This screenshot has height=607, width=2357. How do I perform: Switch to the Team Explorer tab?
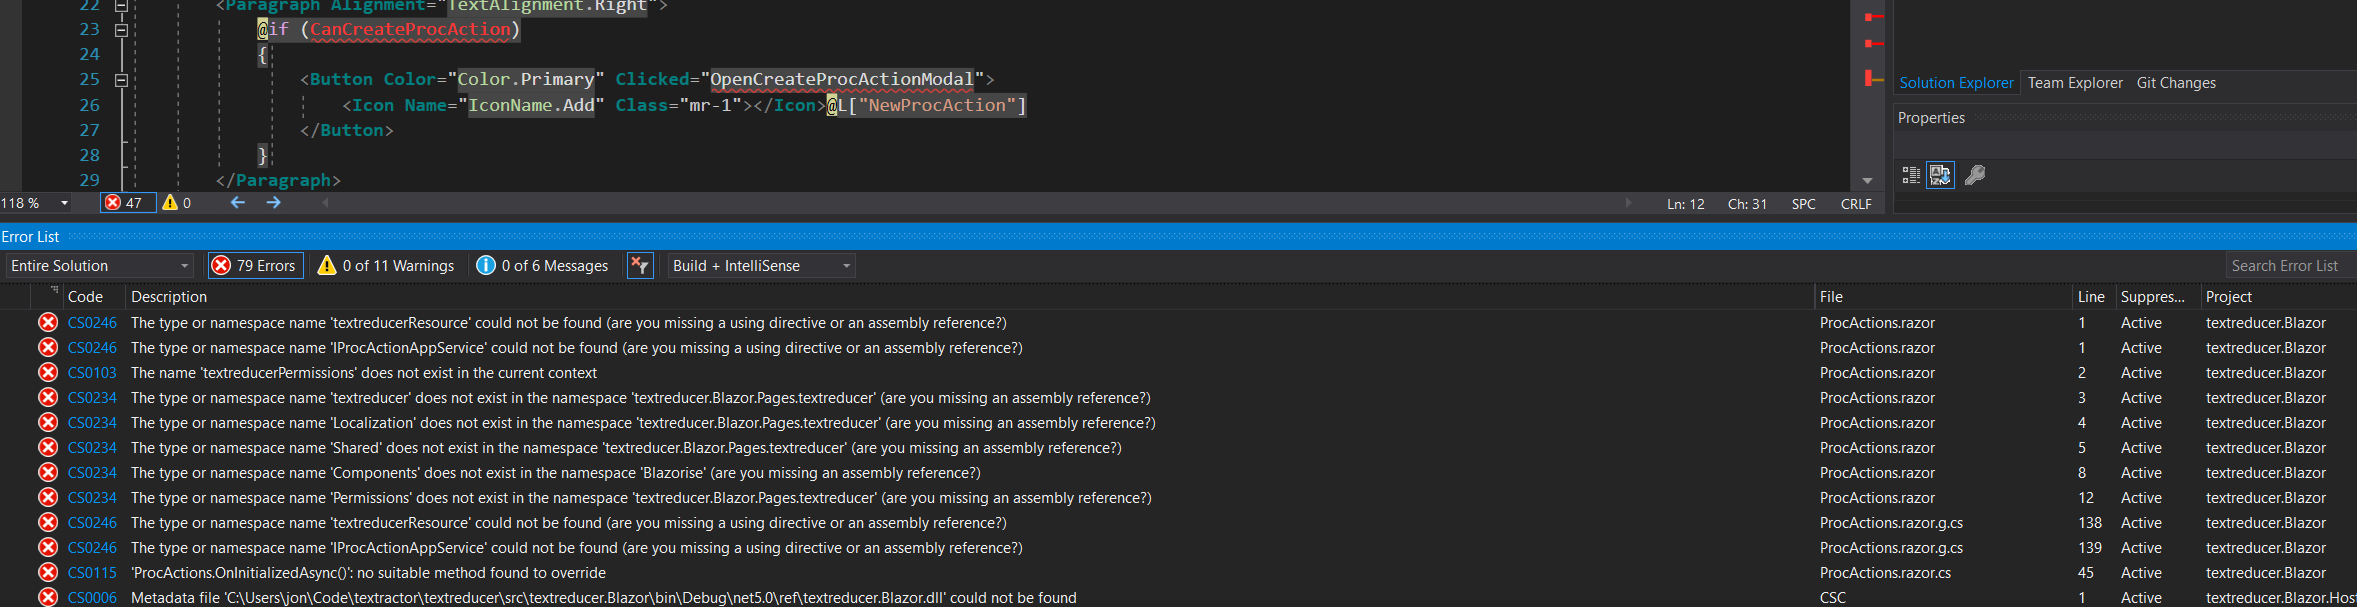pyautogui.click(x=2074, y=83)
